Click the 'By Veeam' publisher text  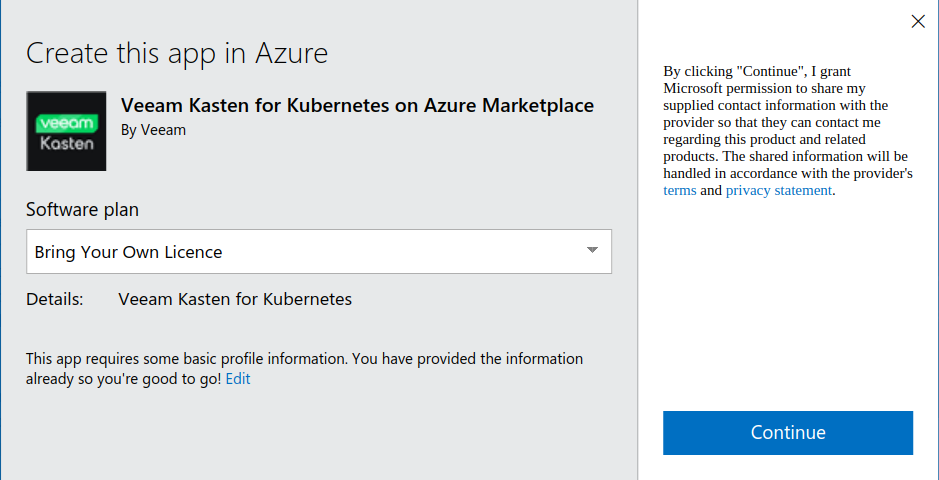(153, 130)
